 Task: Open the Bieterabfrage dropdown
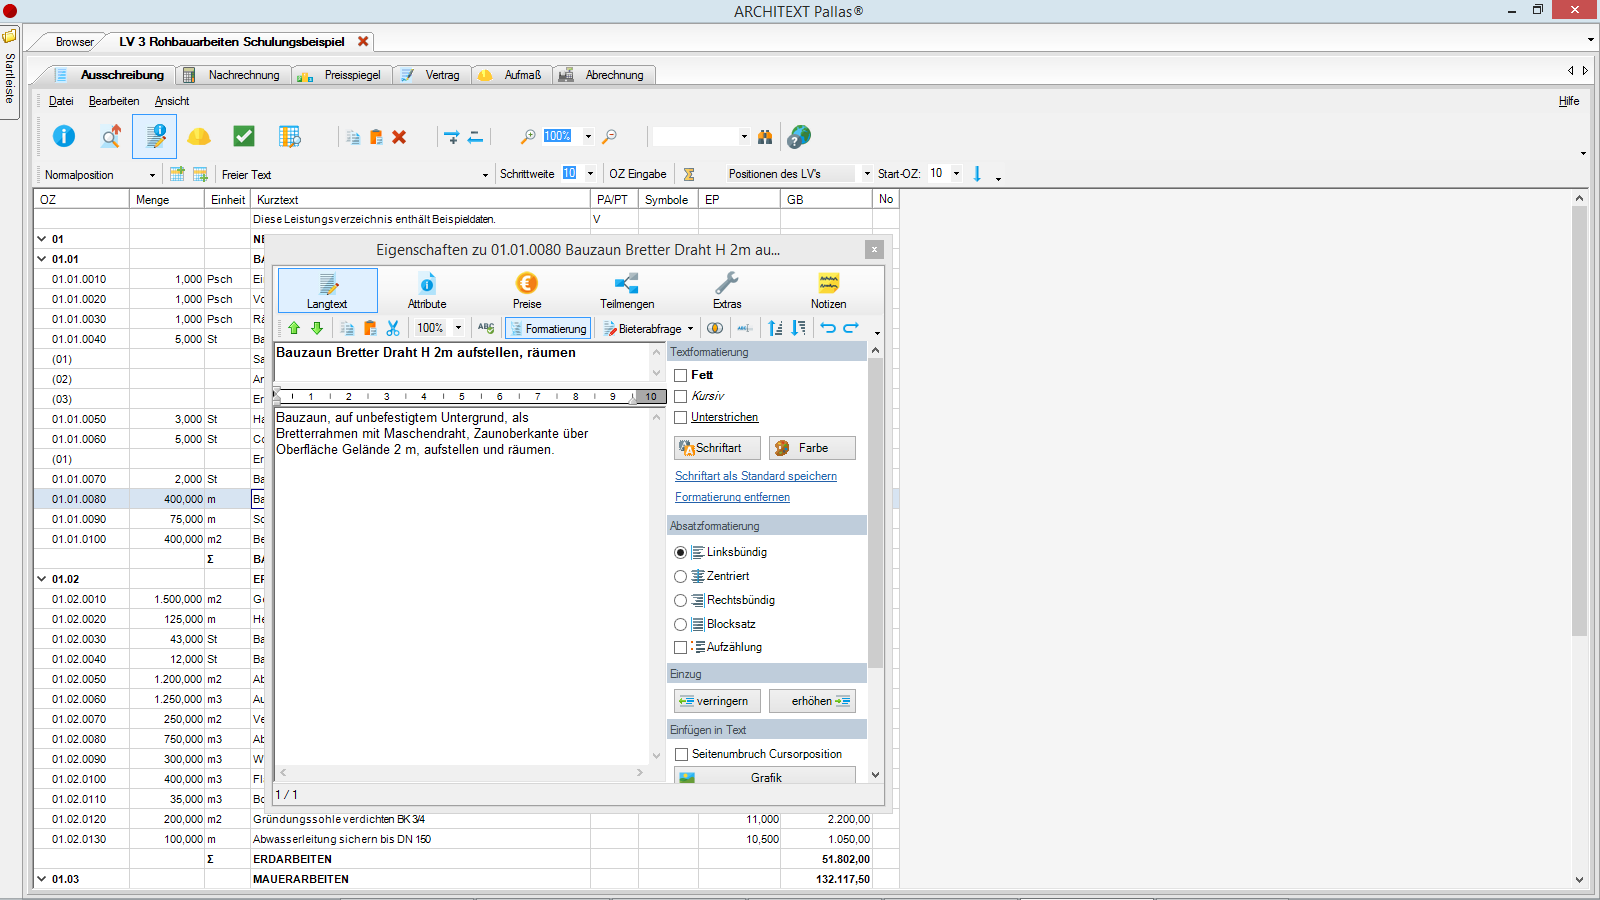(648, 328)
